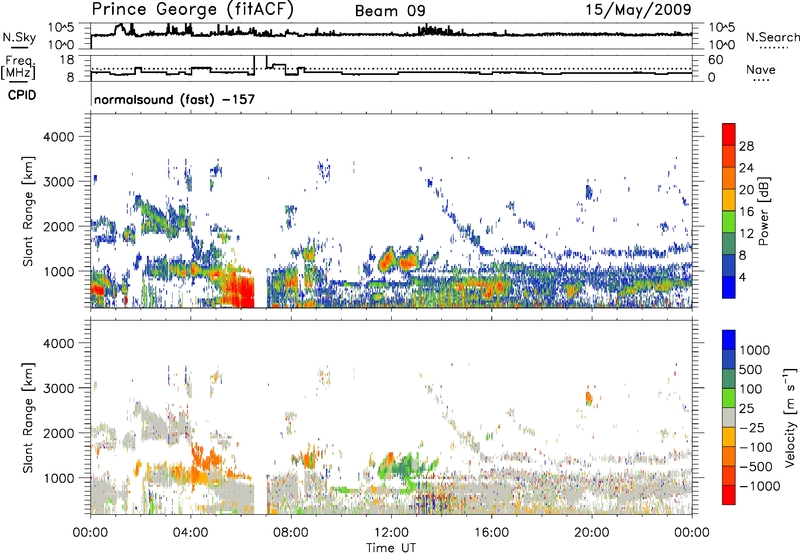Click the '-25' label on Velocity color bar
The image size is (800, 554).
pos(750,428)
